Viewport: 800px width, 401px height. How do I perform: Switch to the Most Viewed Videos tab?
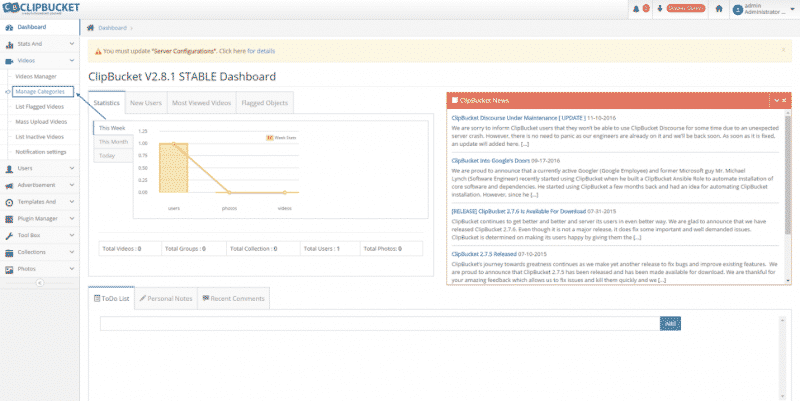click(200, 102)
